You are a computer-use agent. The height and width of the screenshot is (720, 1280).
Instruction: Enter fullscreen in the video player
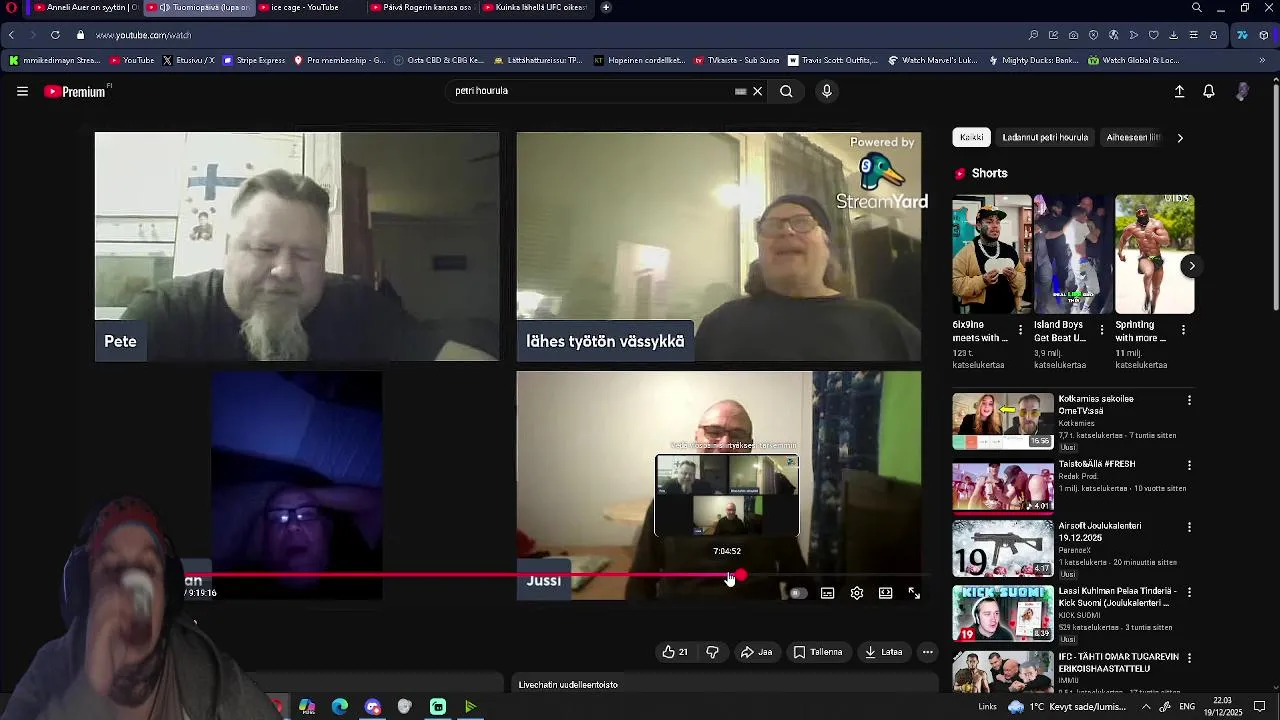point(914,593)
